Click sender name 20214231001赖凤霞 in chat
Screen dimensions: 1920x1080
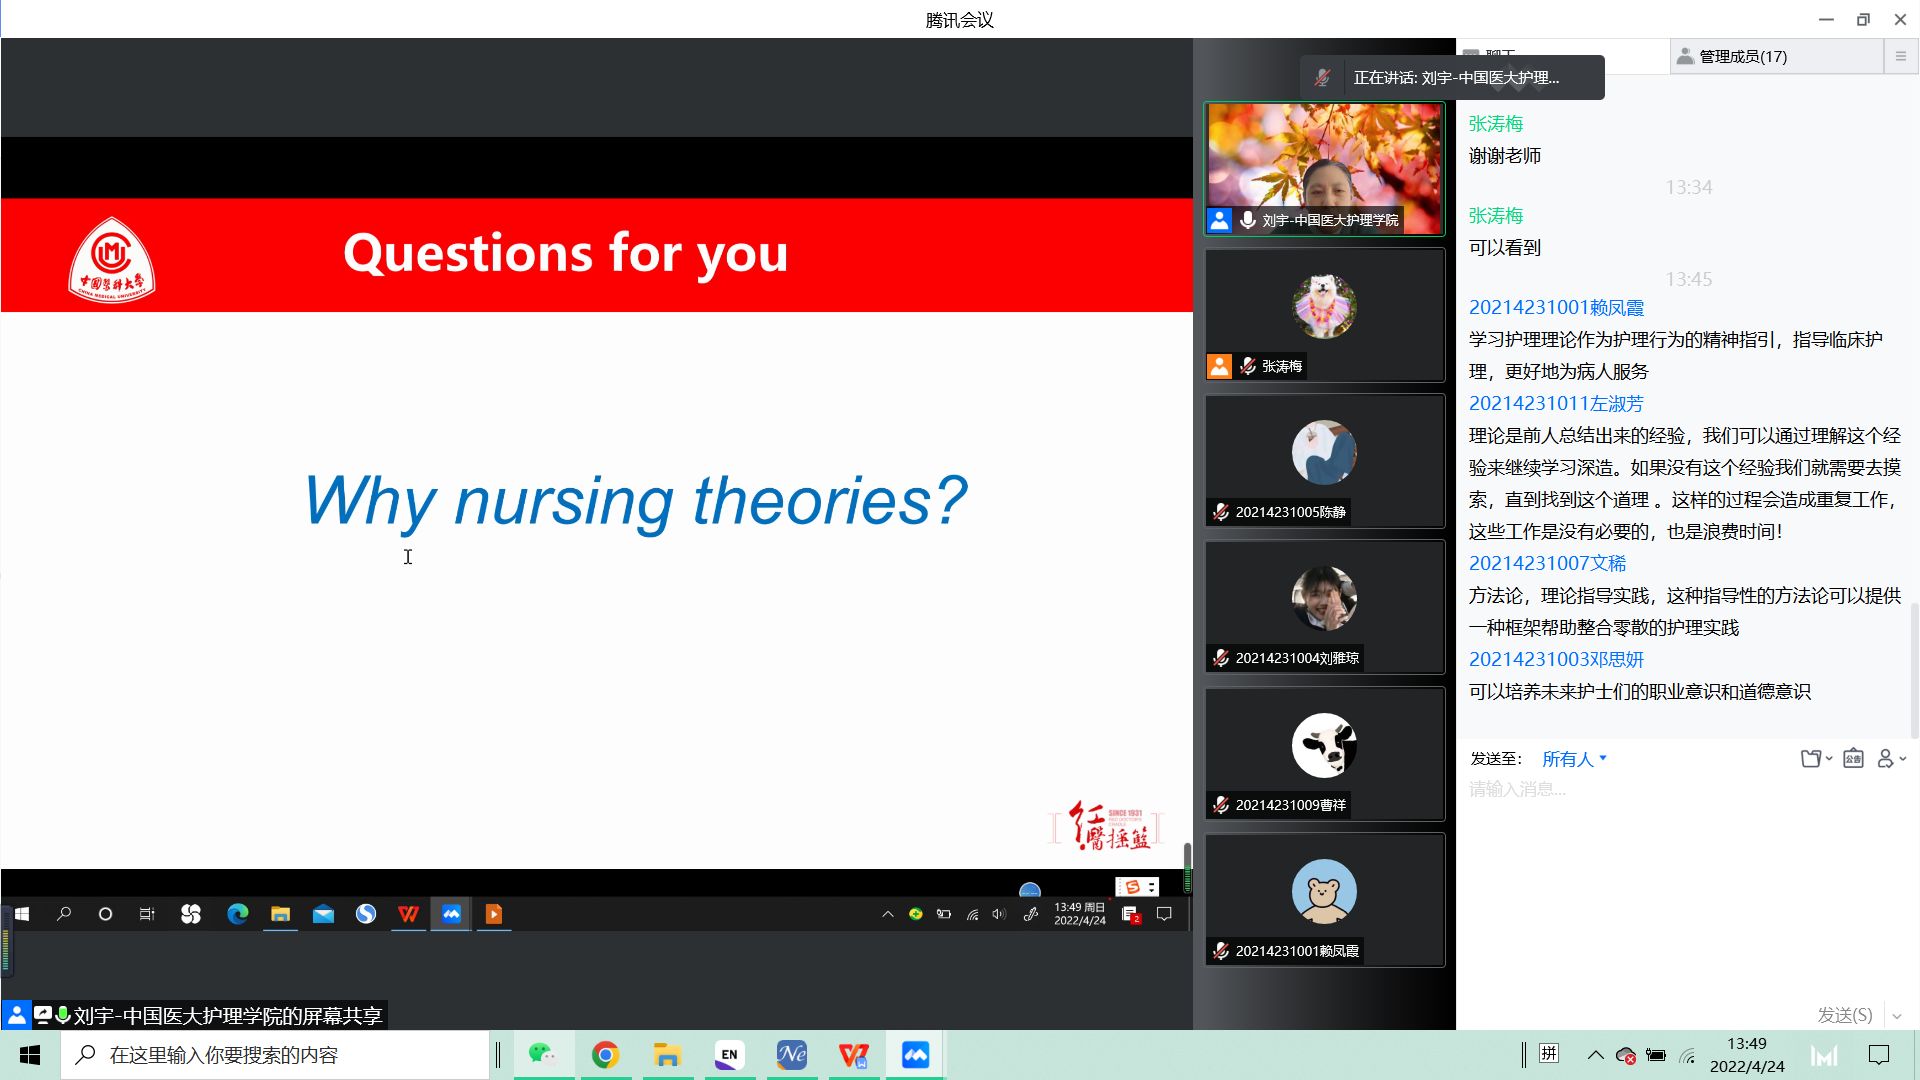pos(1556,308)
